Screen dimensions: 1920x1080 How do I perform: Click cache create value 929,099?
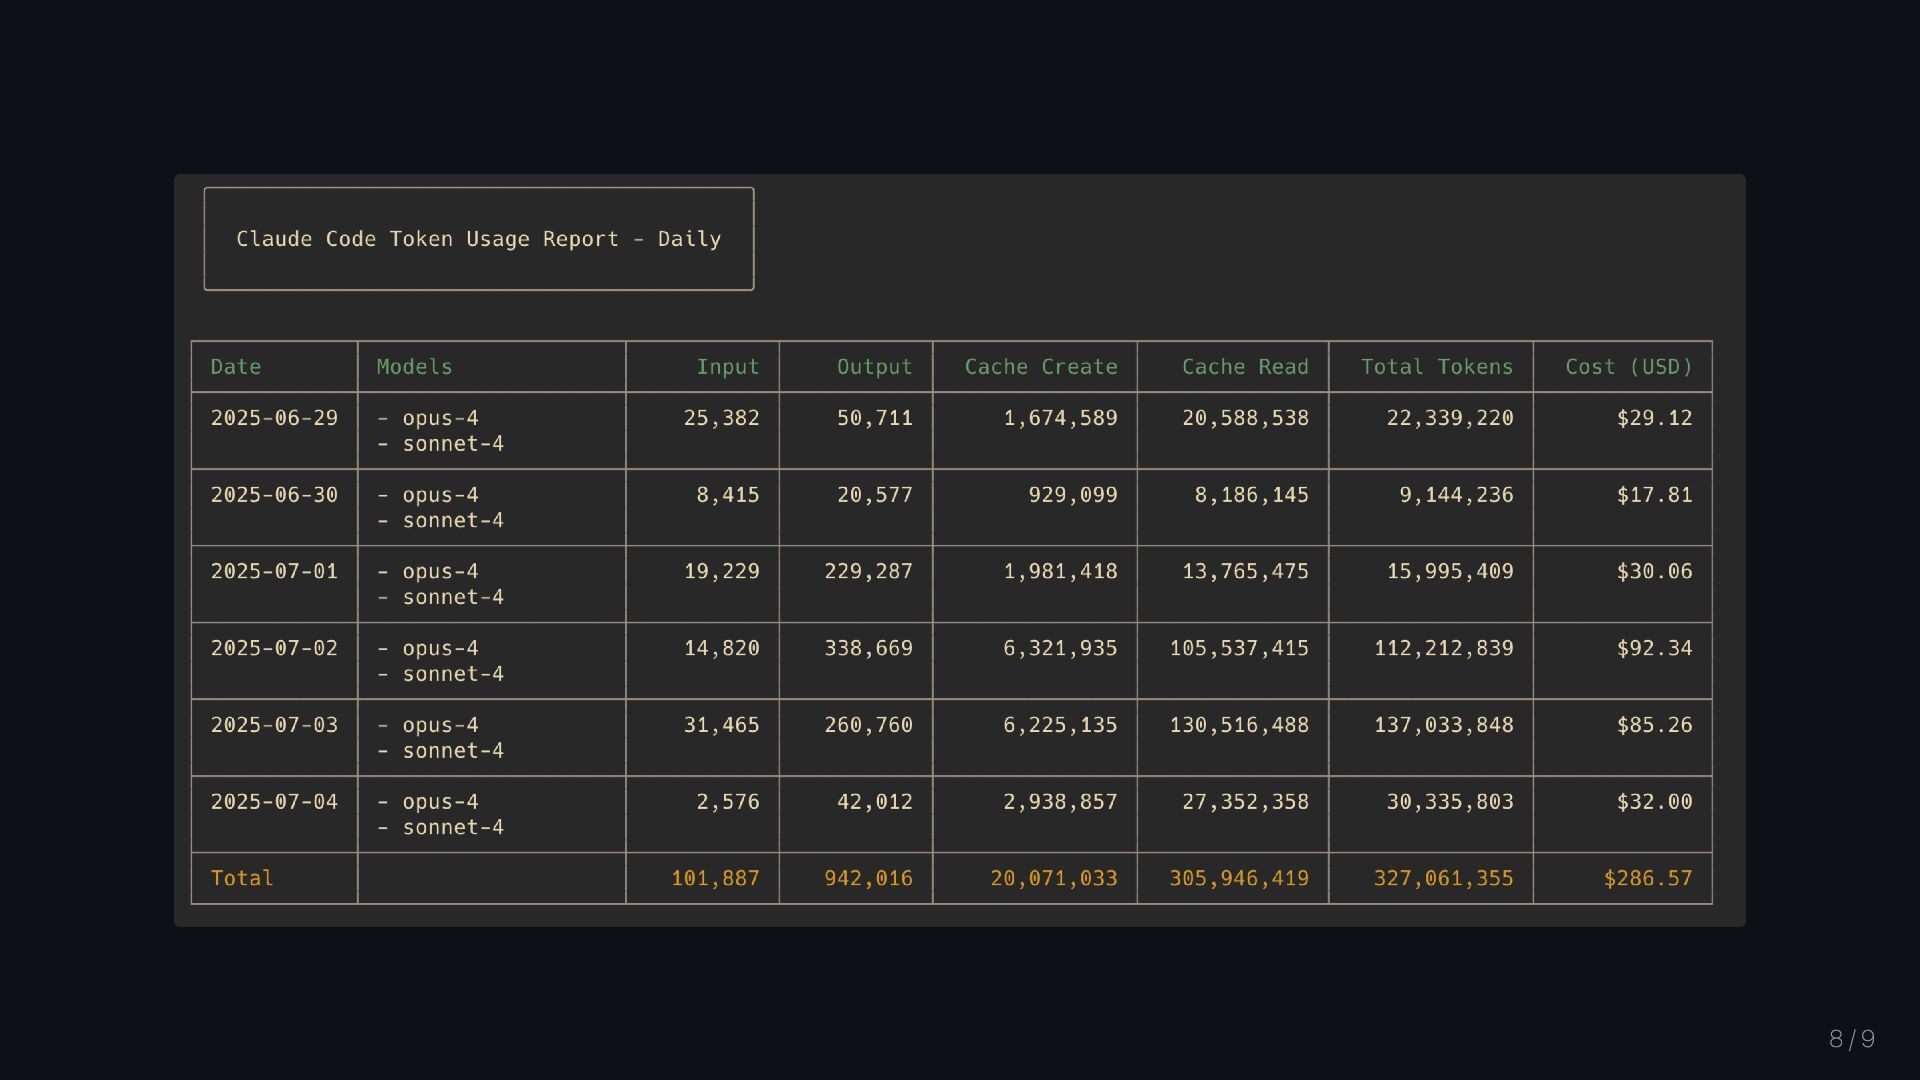(1073, 495)
